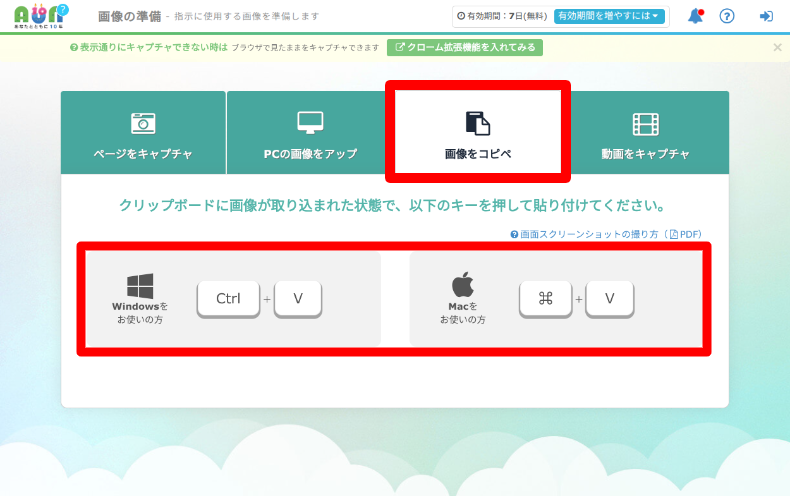Close the yellow notice banner
The width and height of the screenshot is (790, 496).
[777, 47]
